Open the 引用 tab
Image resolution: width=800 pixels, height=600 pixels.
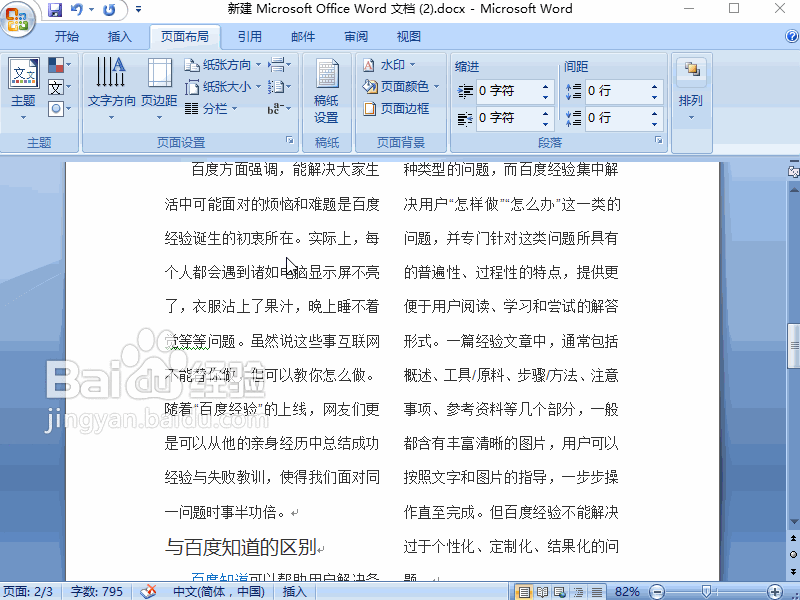[x=250, y=37]
